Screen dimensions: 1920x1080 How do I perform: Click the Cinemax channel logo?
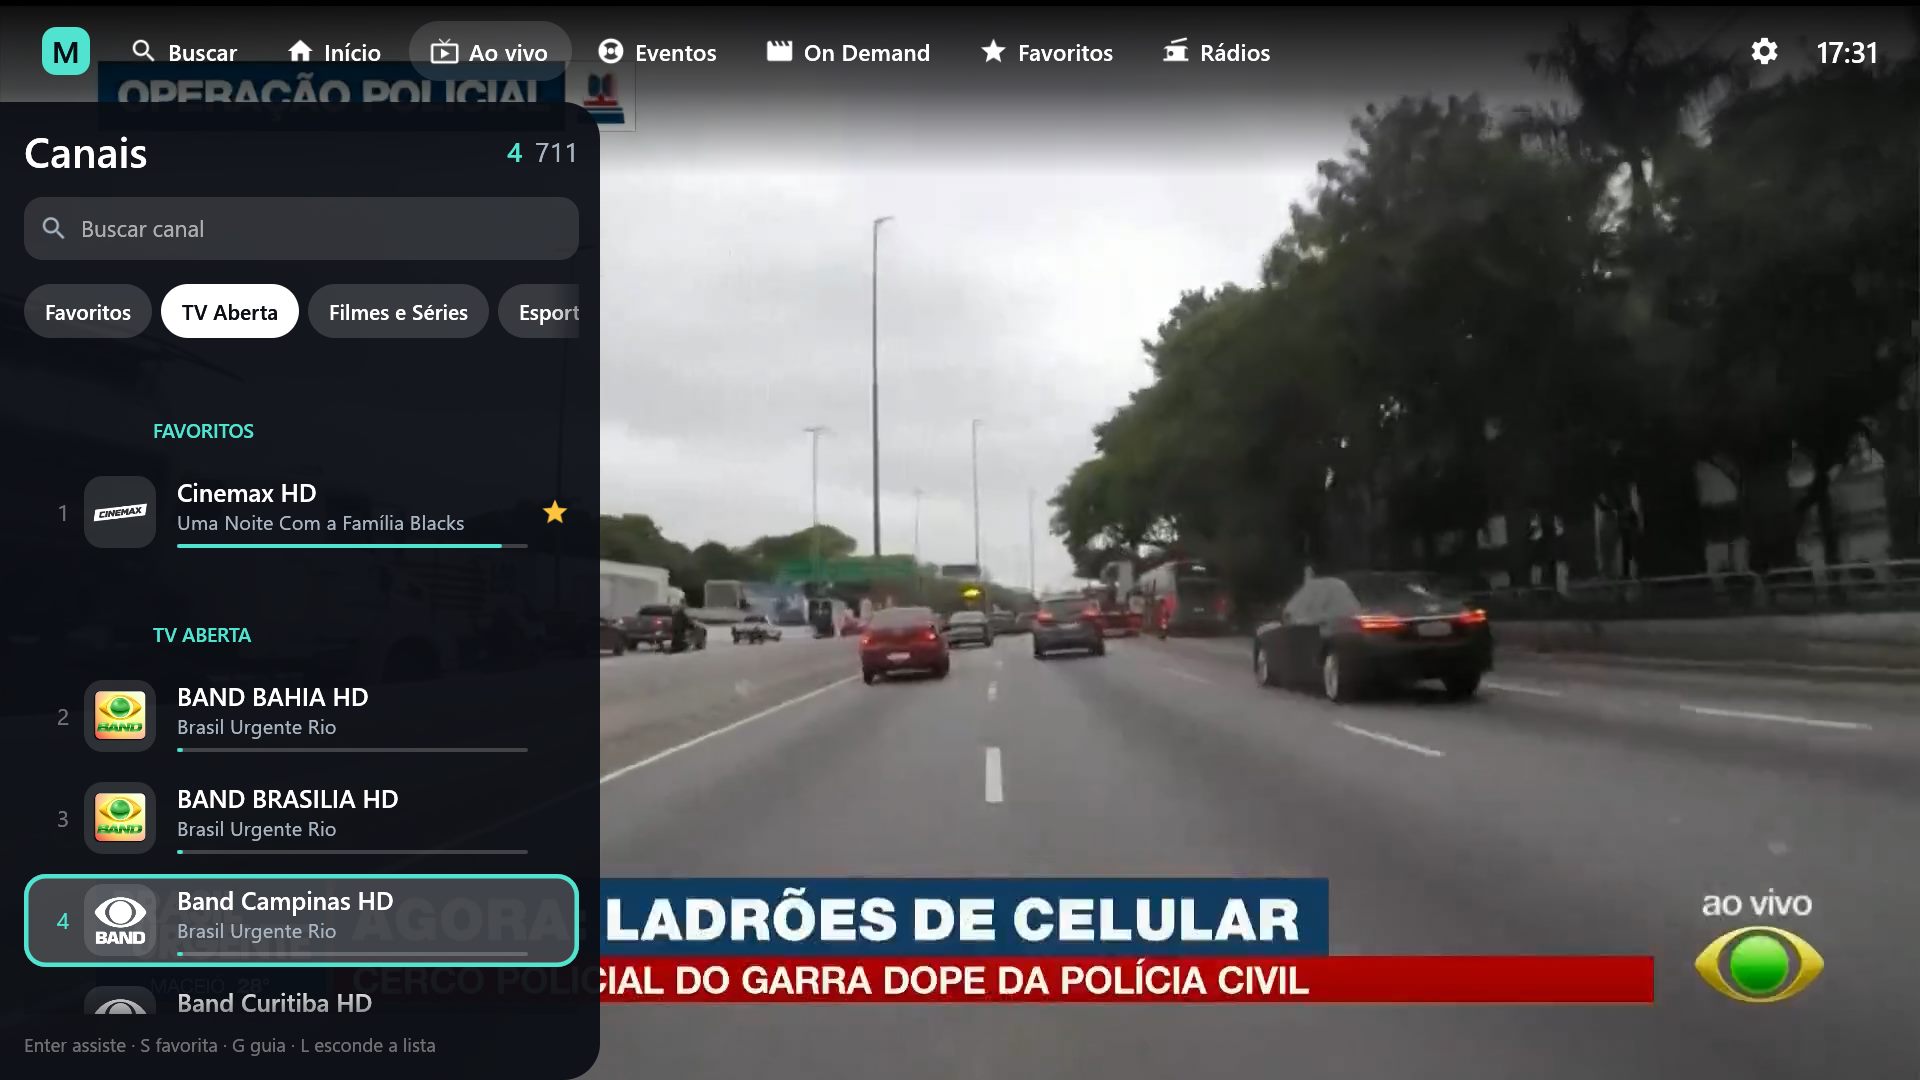120,512
